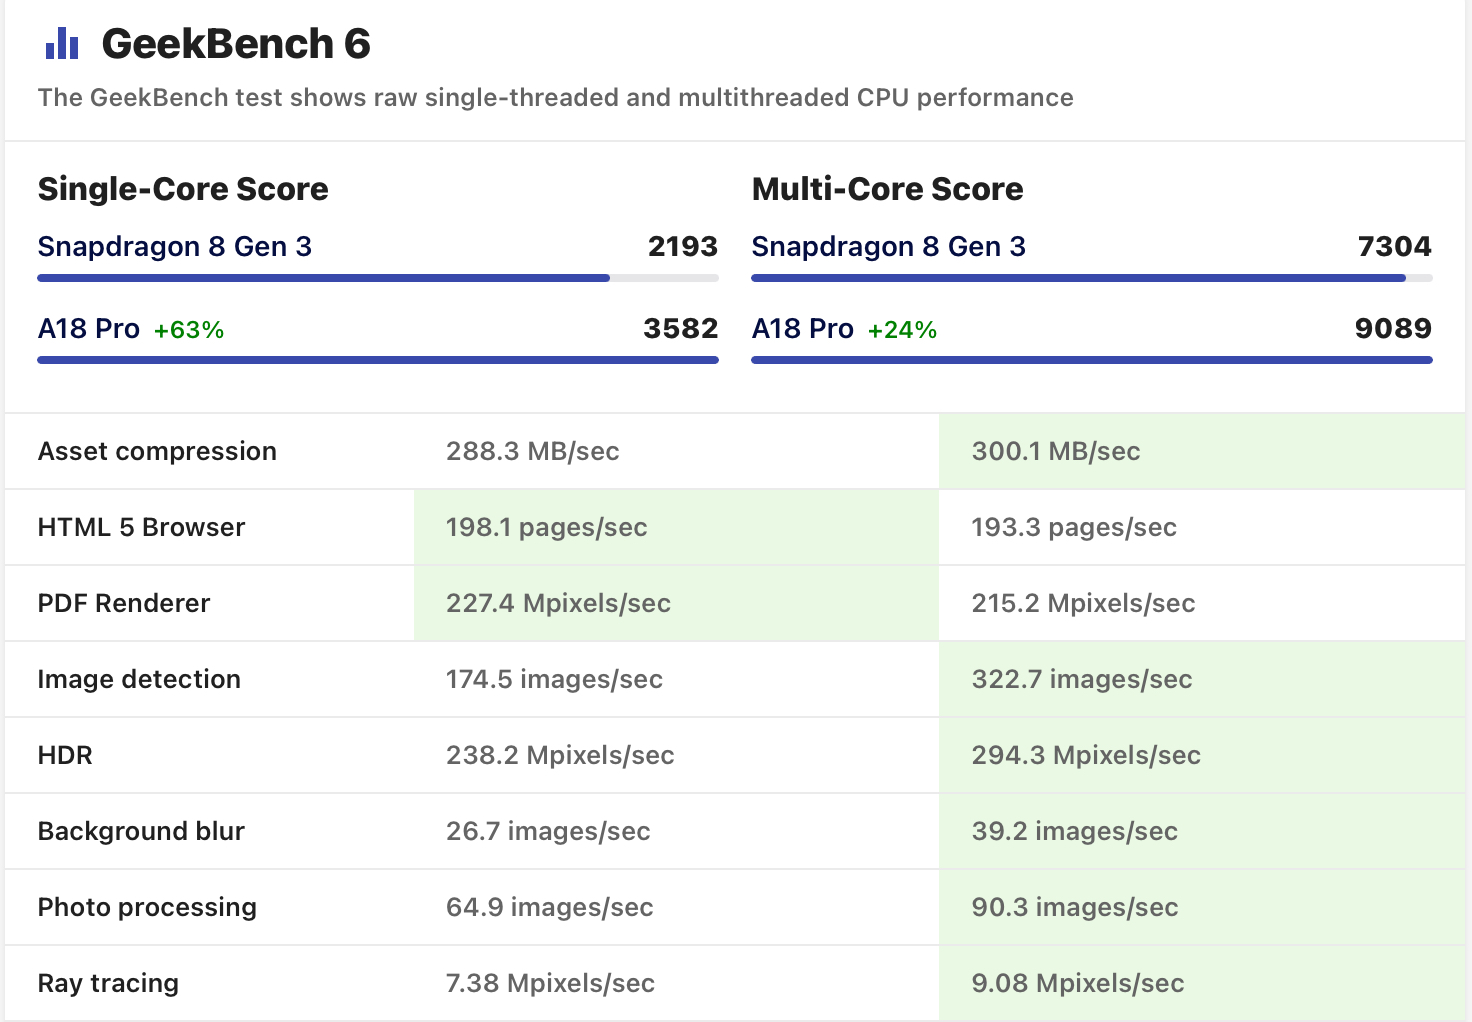The image size is (1472, 1022).
Task: Open A18 Pro link under Single-Core Score
Action: click(89, 329)
